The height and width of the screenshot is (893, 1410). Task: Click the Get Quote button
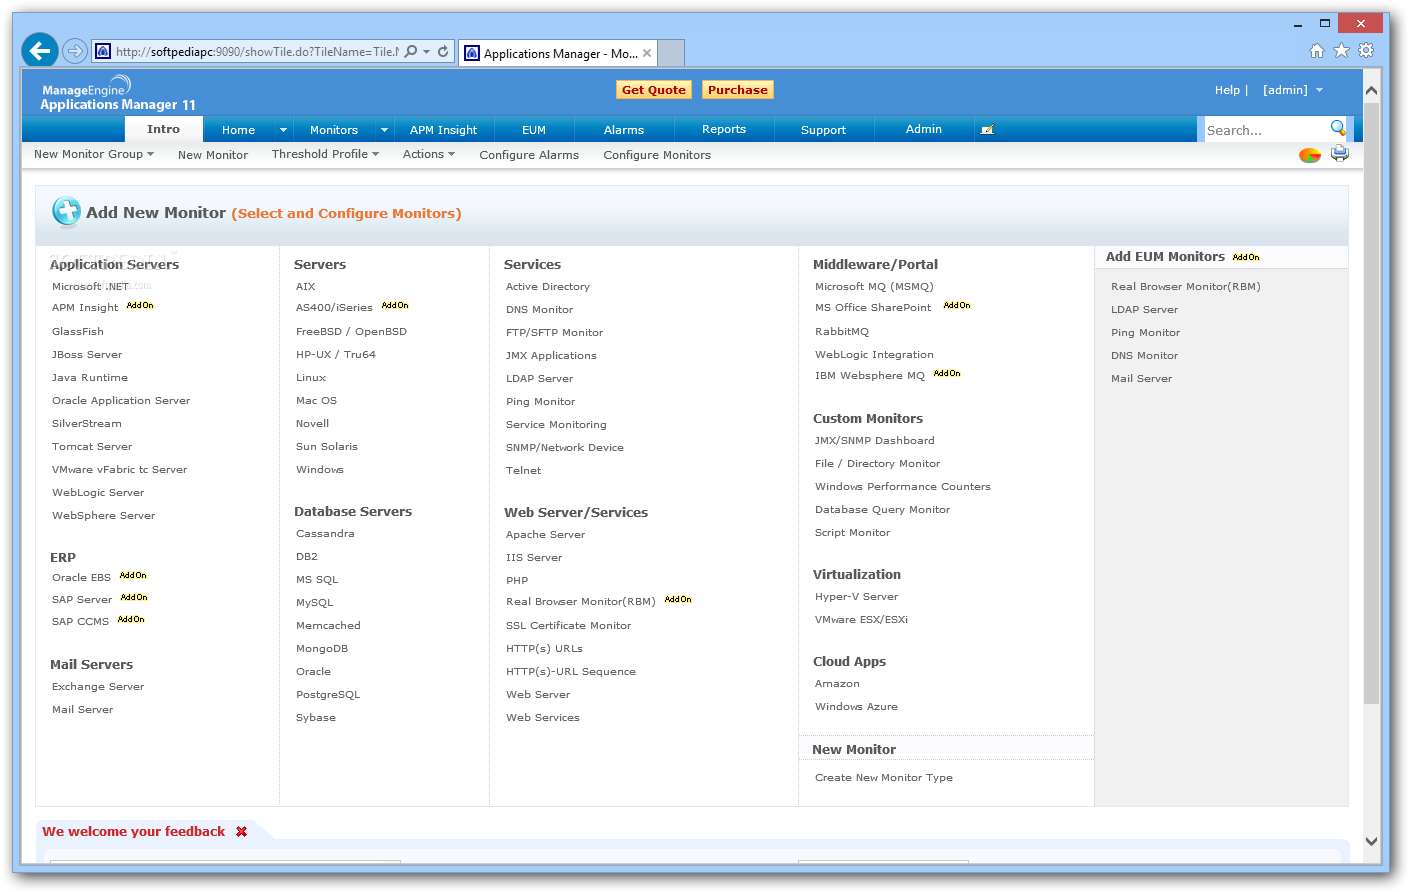(654, 90)
